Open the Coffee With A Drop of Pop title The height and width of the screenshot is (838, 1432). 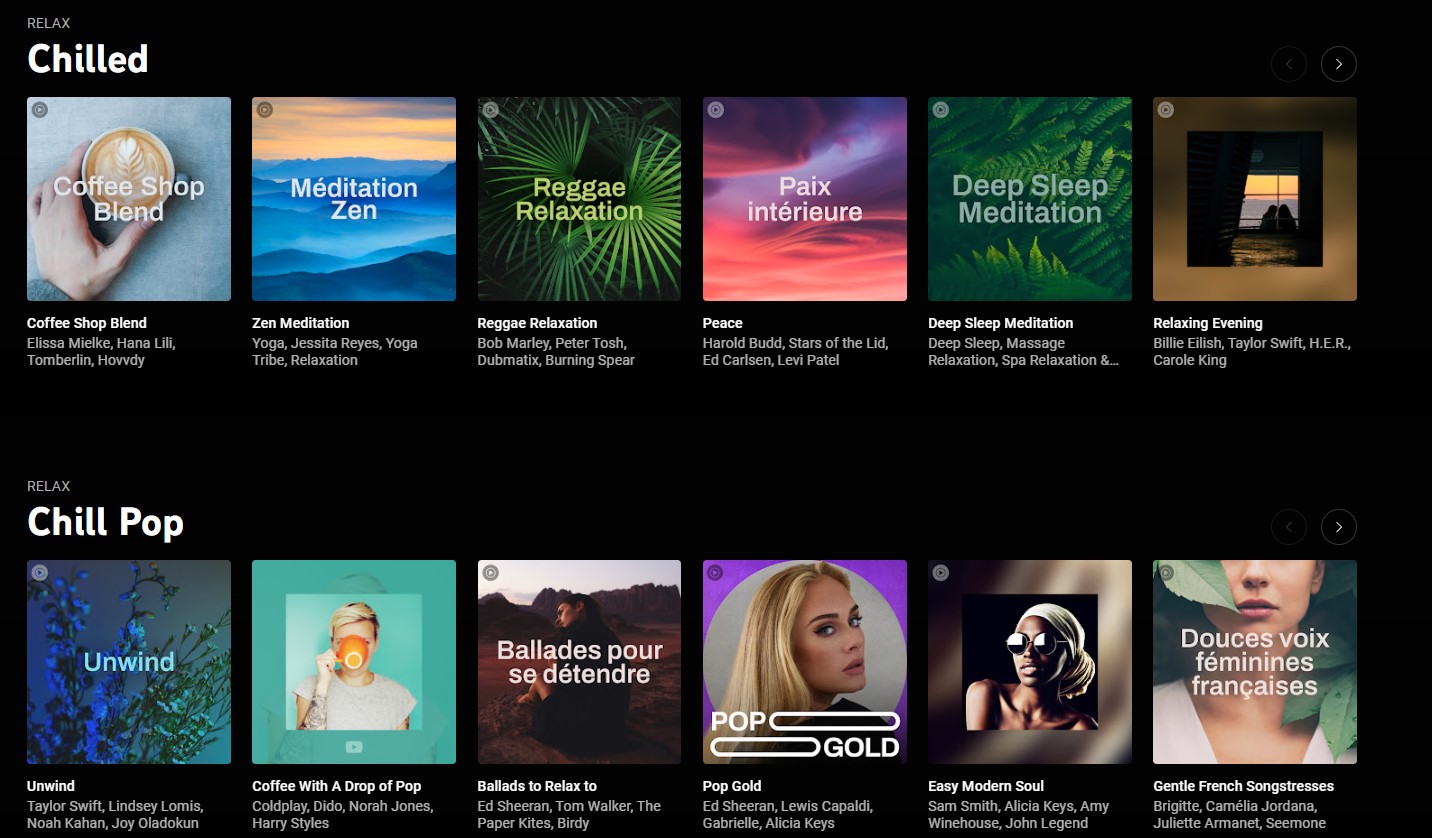336,786
